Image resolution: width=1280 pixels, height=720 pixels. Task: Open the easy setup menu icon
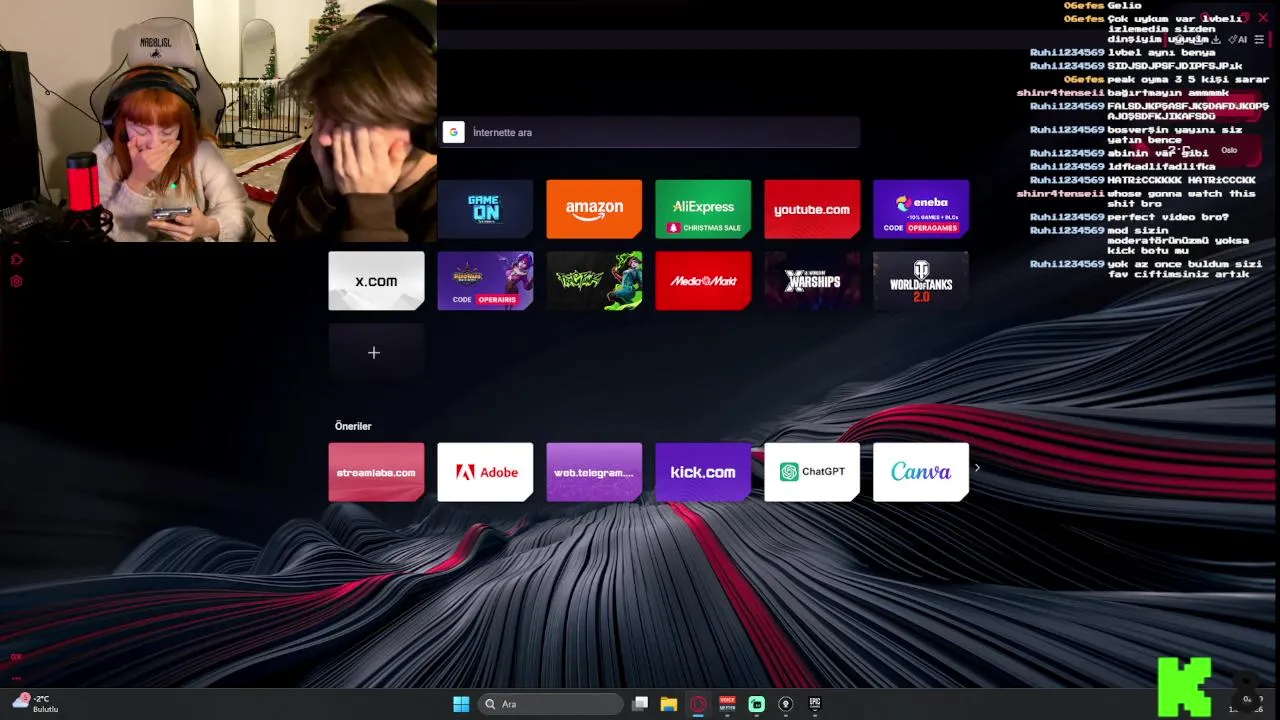pos(1259,40)
